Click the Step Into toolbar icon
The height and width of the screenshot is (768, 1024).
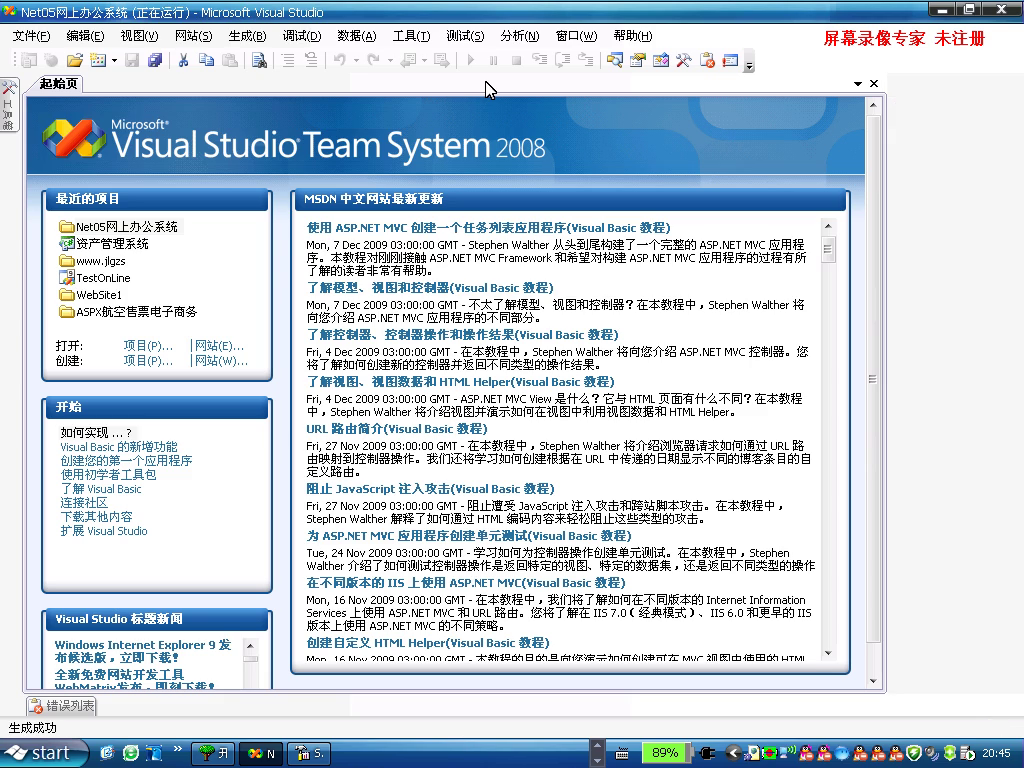click(x=539, y=61)
